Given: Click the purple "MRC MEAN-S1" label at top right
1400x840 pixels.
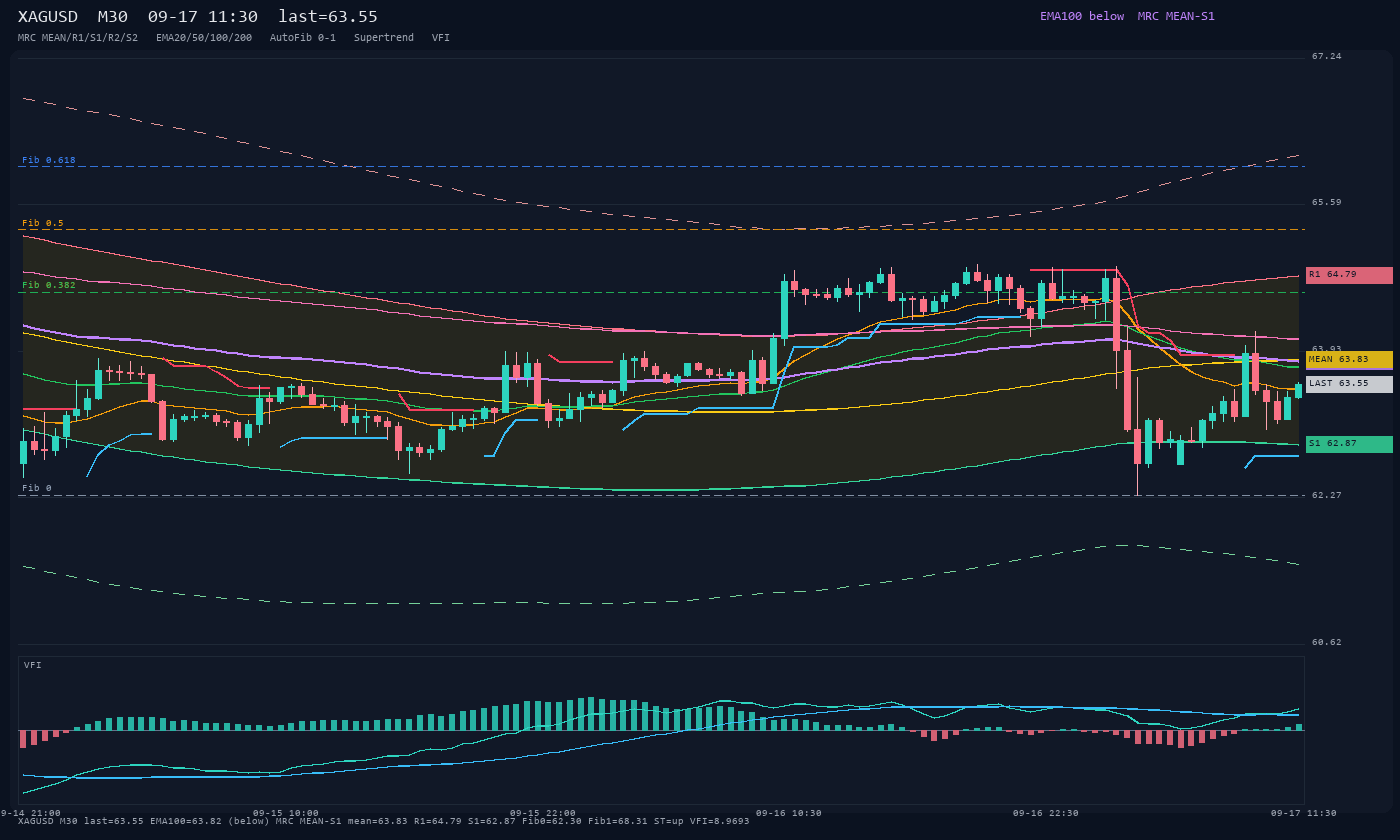Looking at the screenshot, I should pyautogui.click(x=1176, y=16).
